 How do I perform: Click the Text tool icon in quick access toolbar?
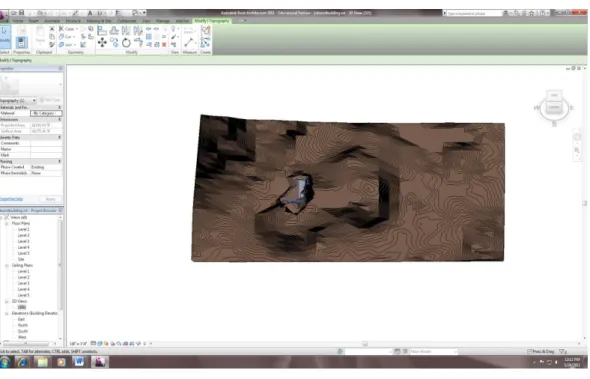(x=90, y=13)
